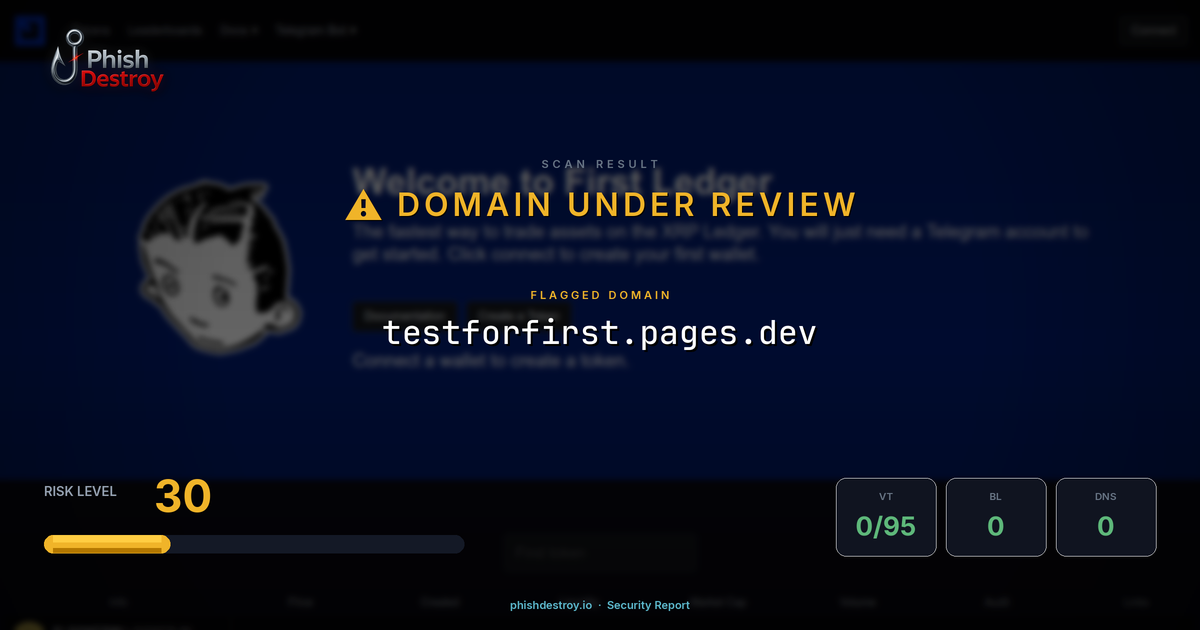
Task: Click the blue app icon in the top-left corner
Action: 30,30
